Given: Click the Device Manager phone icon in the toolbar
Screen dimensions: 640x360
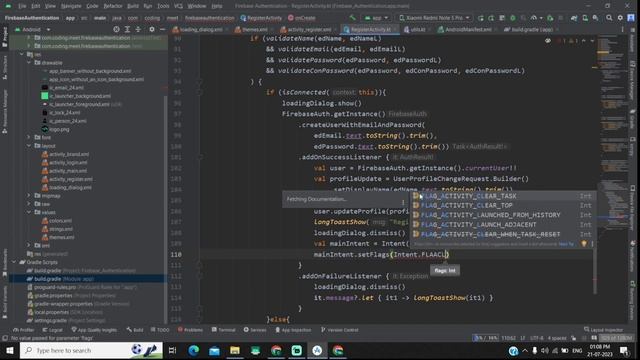Looking at the screenshot, I should [x=585, y=18].
